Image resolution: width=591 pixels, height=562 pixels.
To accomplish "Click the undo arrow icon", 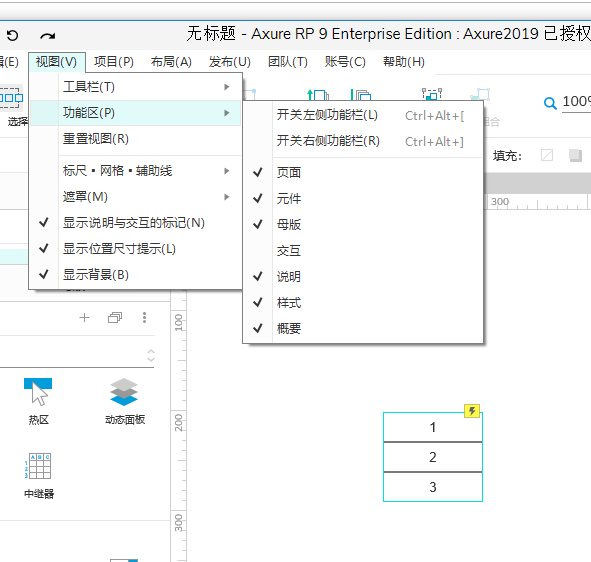I will click(12, 35).
